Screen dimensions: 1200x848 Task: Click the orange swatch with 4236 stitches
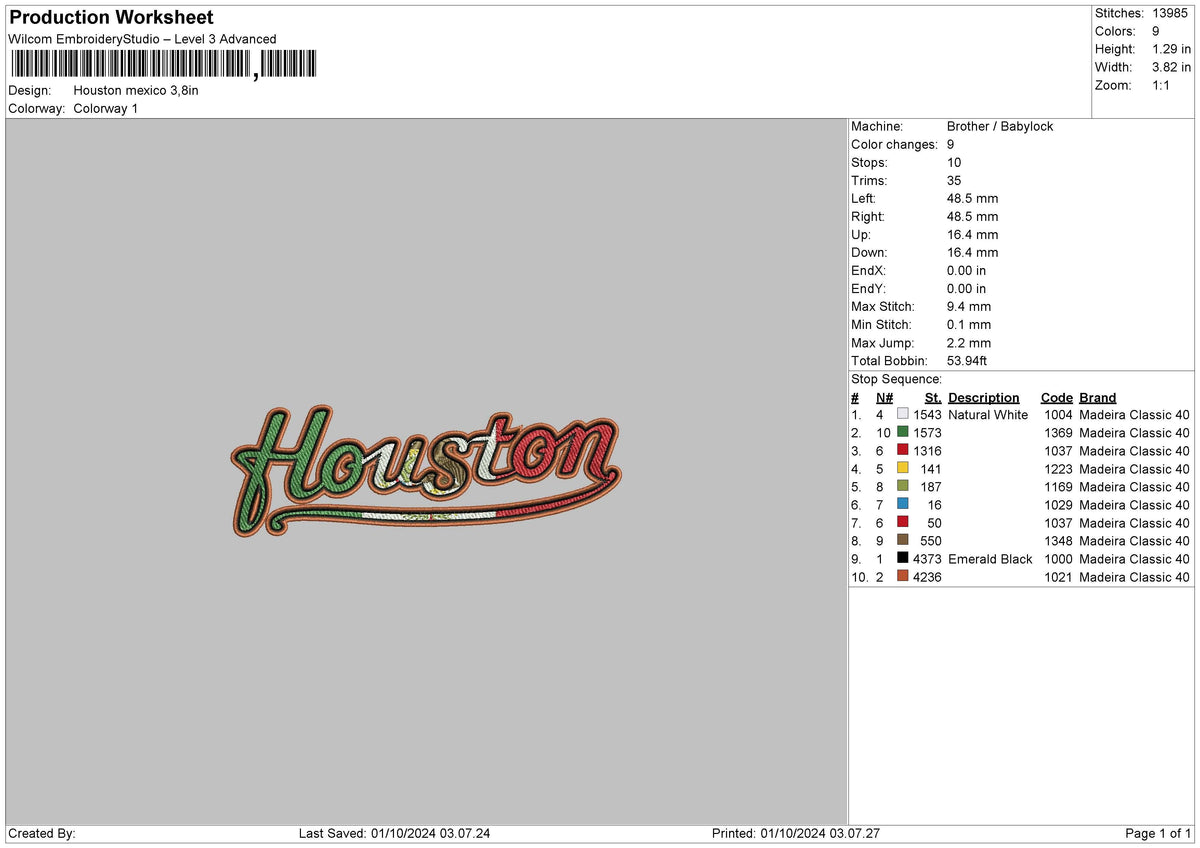pos(903,576)
